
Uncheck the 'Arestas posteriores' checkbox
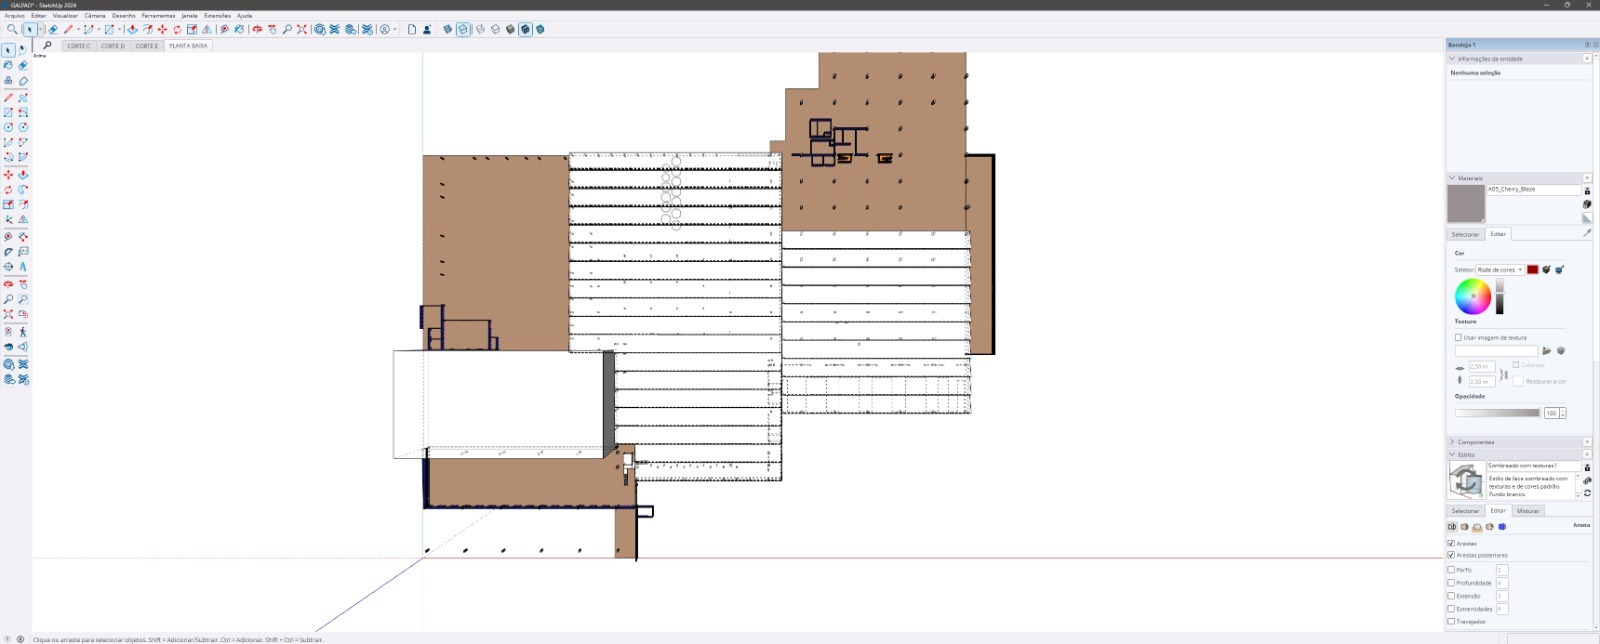pyautogui.click(x=1451, y=555)
